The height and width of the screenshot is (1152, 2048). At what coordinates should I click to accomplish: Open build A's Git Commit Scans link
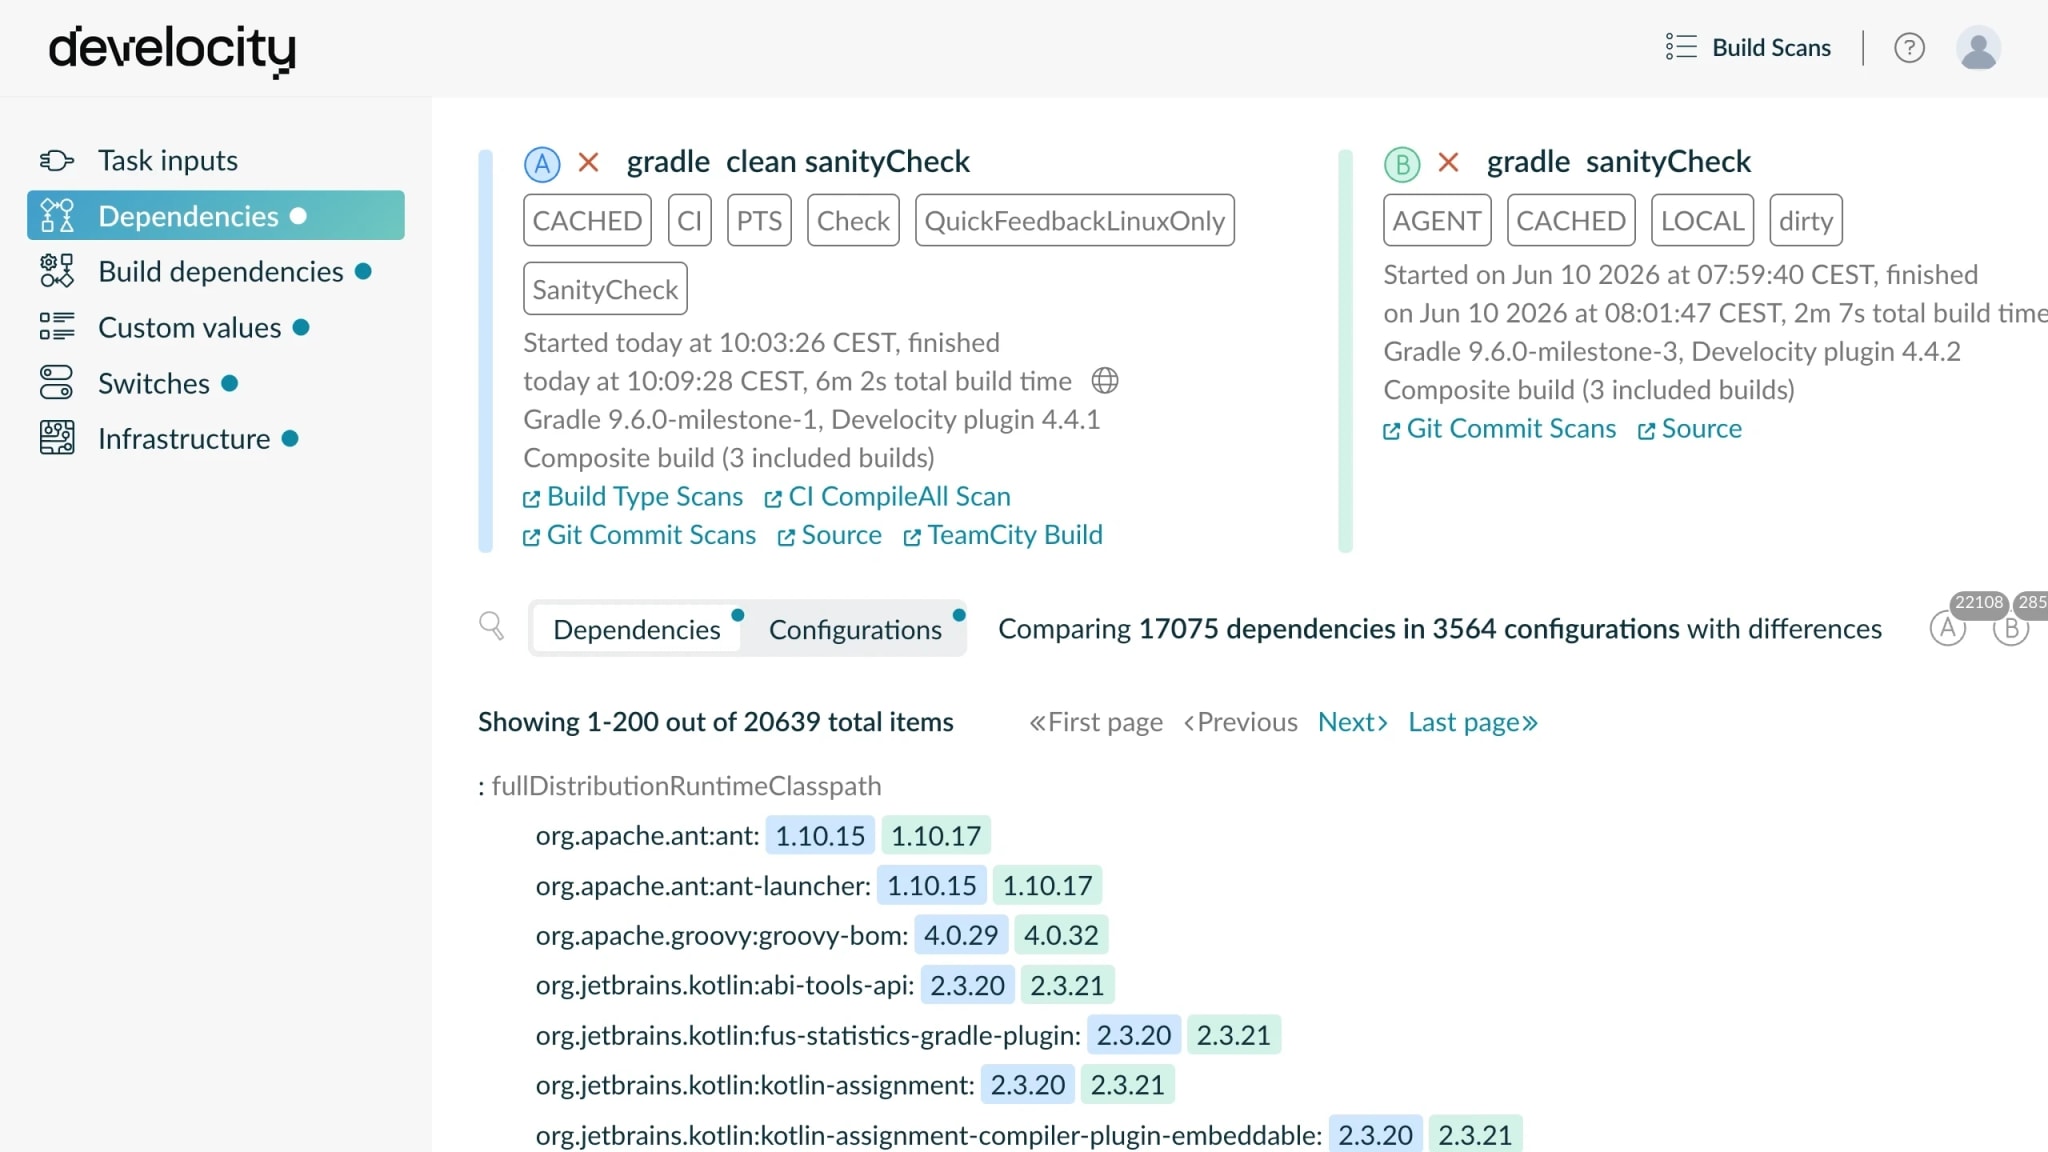[x=640, y=535]
